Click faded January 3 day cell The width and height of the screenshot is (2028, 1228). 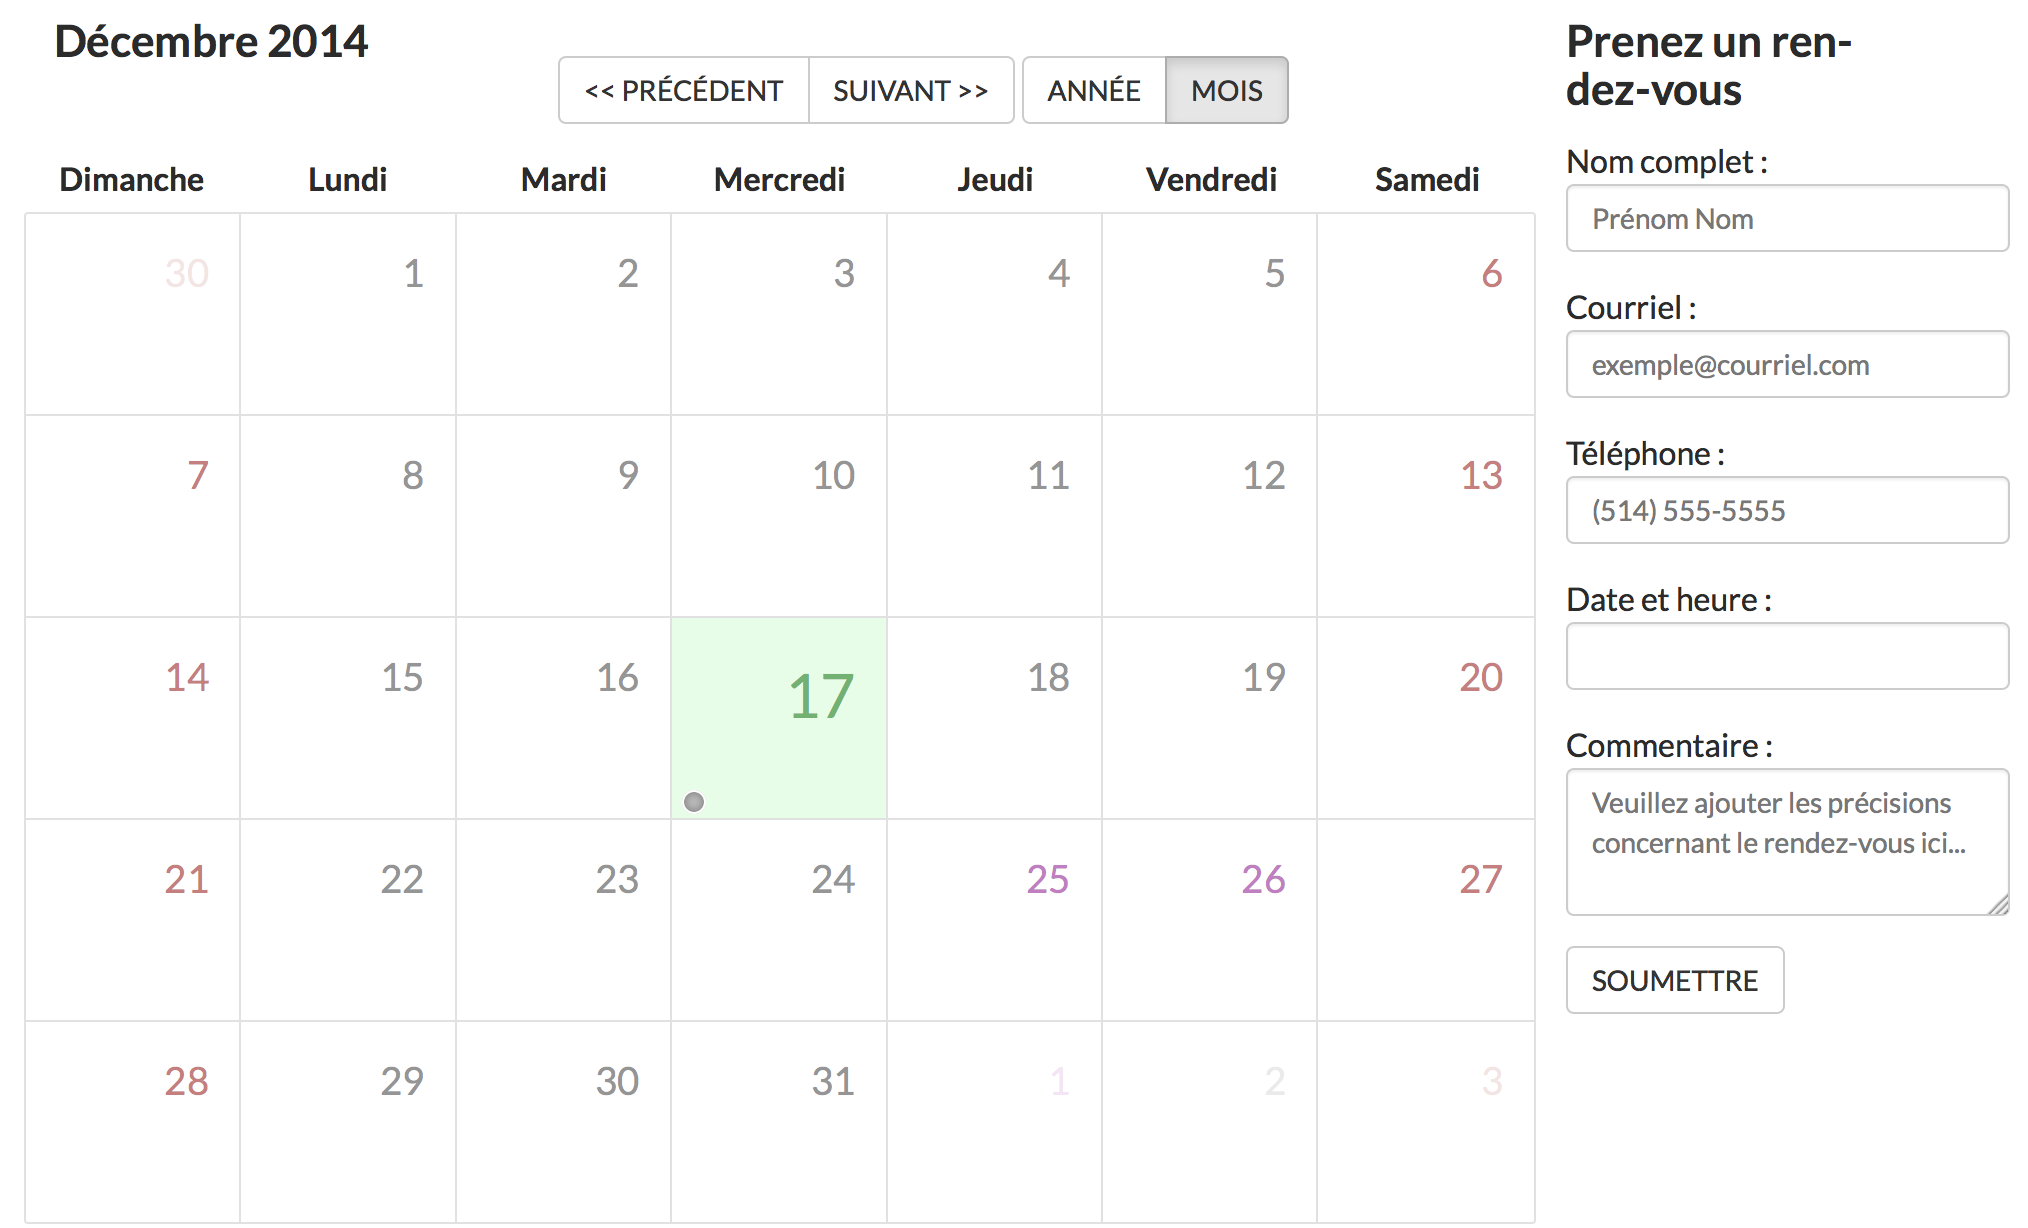click(x=1425, y=1122)
